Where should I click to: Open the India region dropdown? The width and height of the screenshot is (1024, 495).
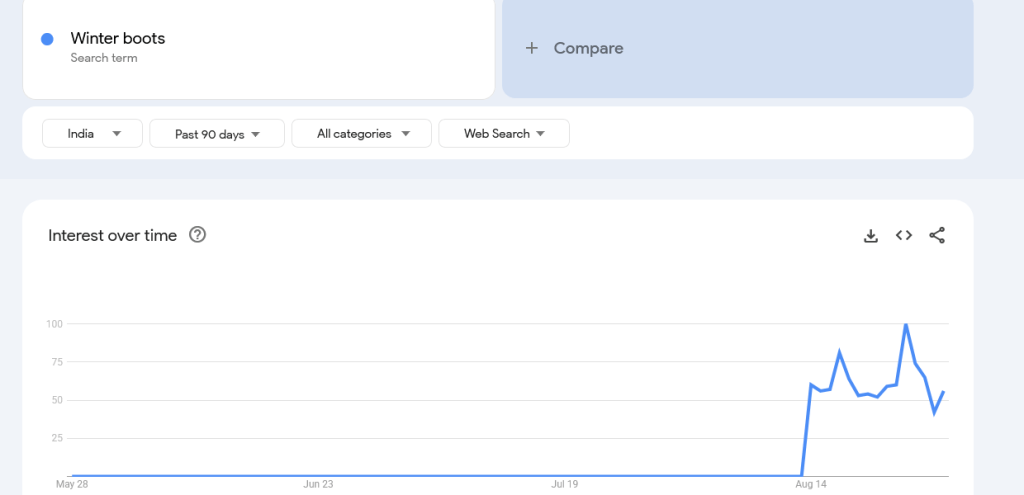pos(92,133)
